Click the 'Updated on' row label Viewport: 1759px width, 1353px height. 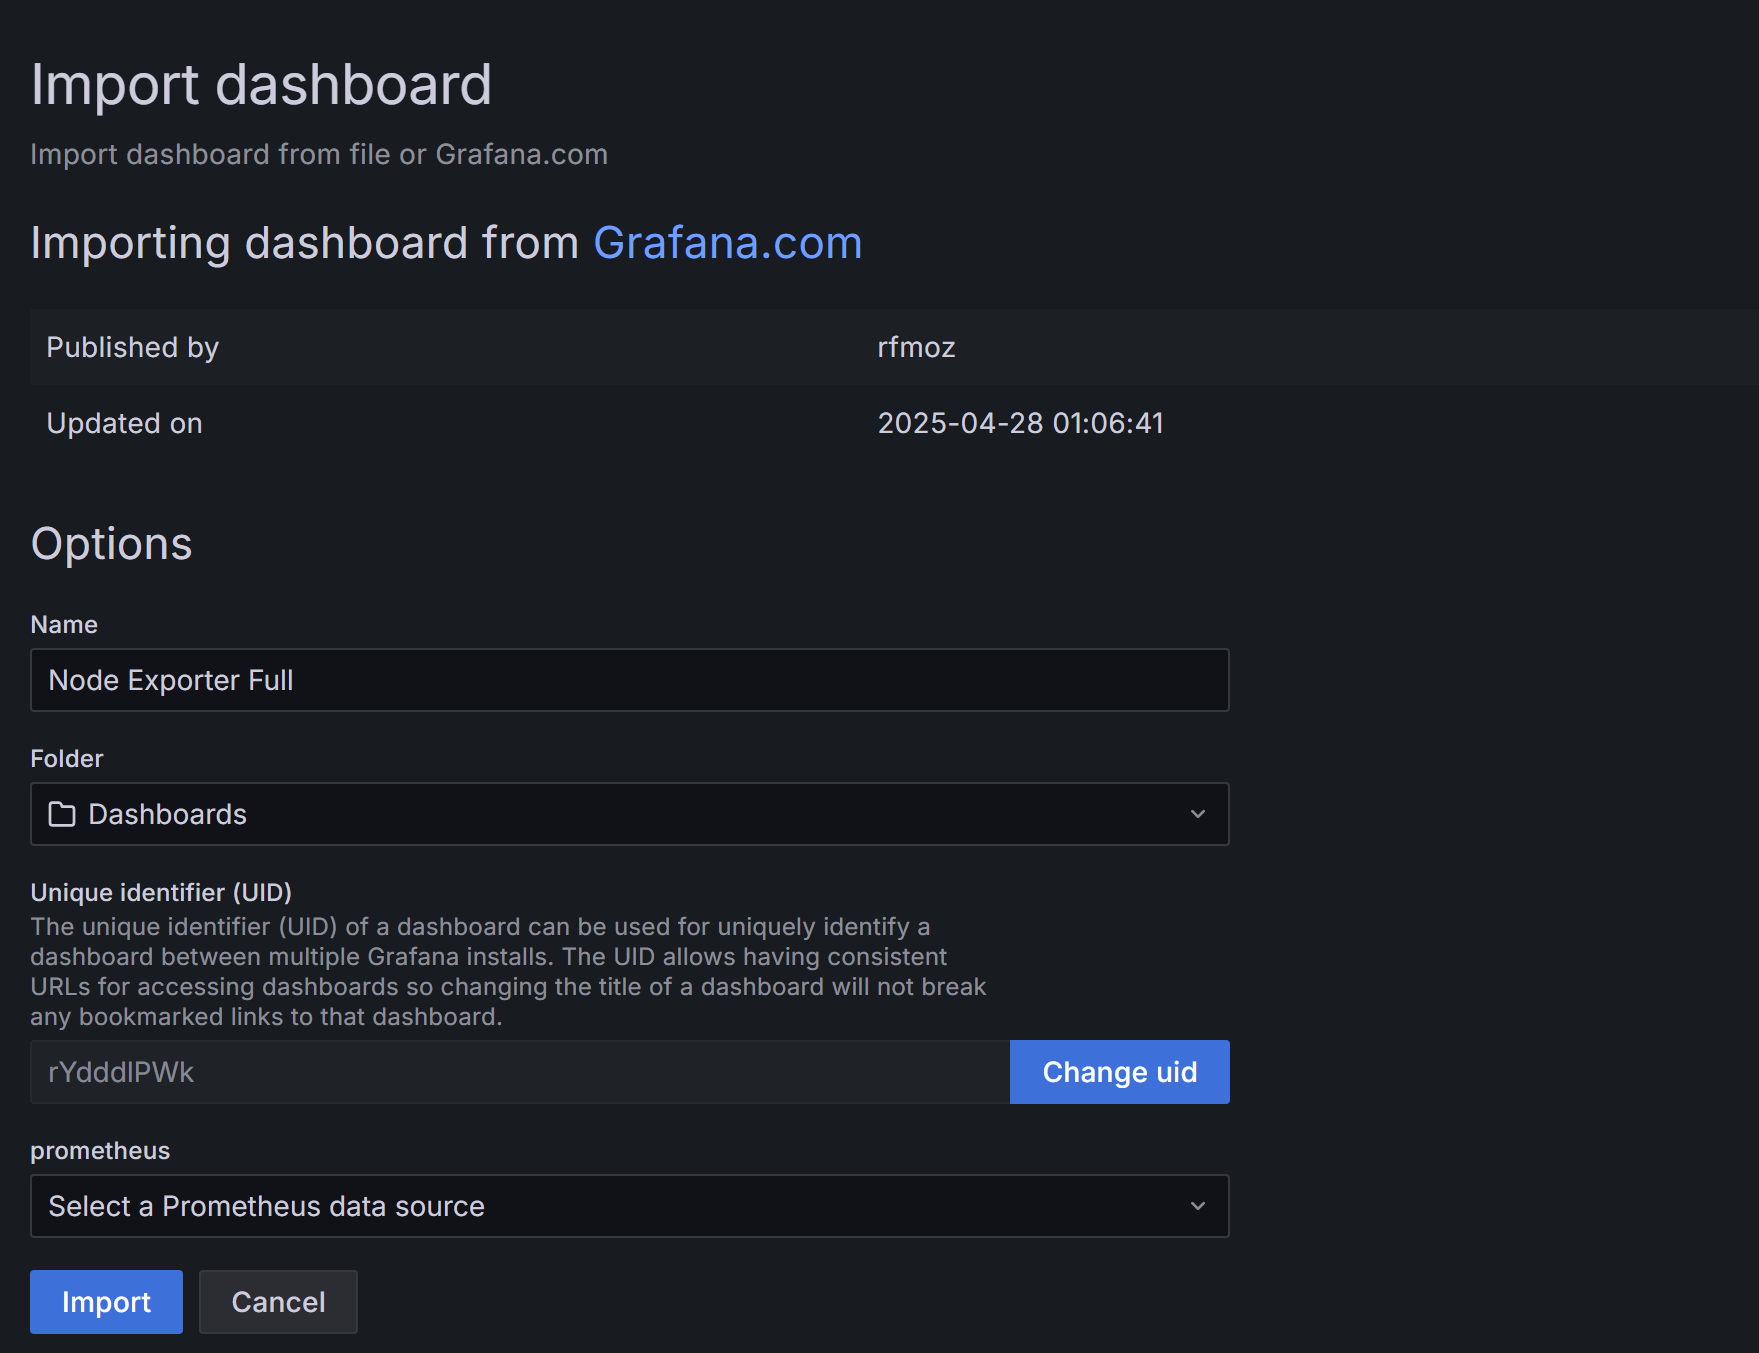(124, 423)
